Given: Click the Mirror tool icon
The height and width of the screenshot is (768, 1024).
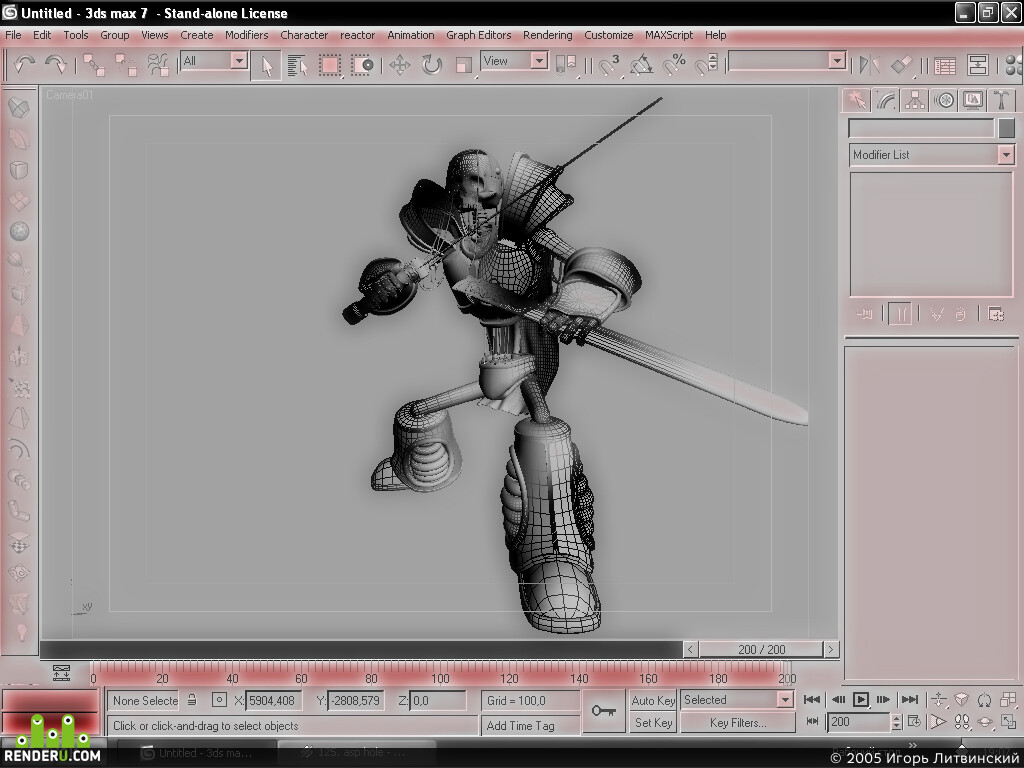Looking at the screenshot, I should [869, 65].
